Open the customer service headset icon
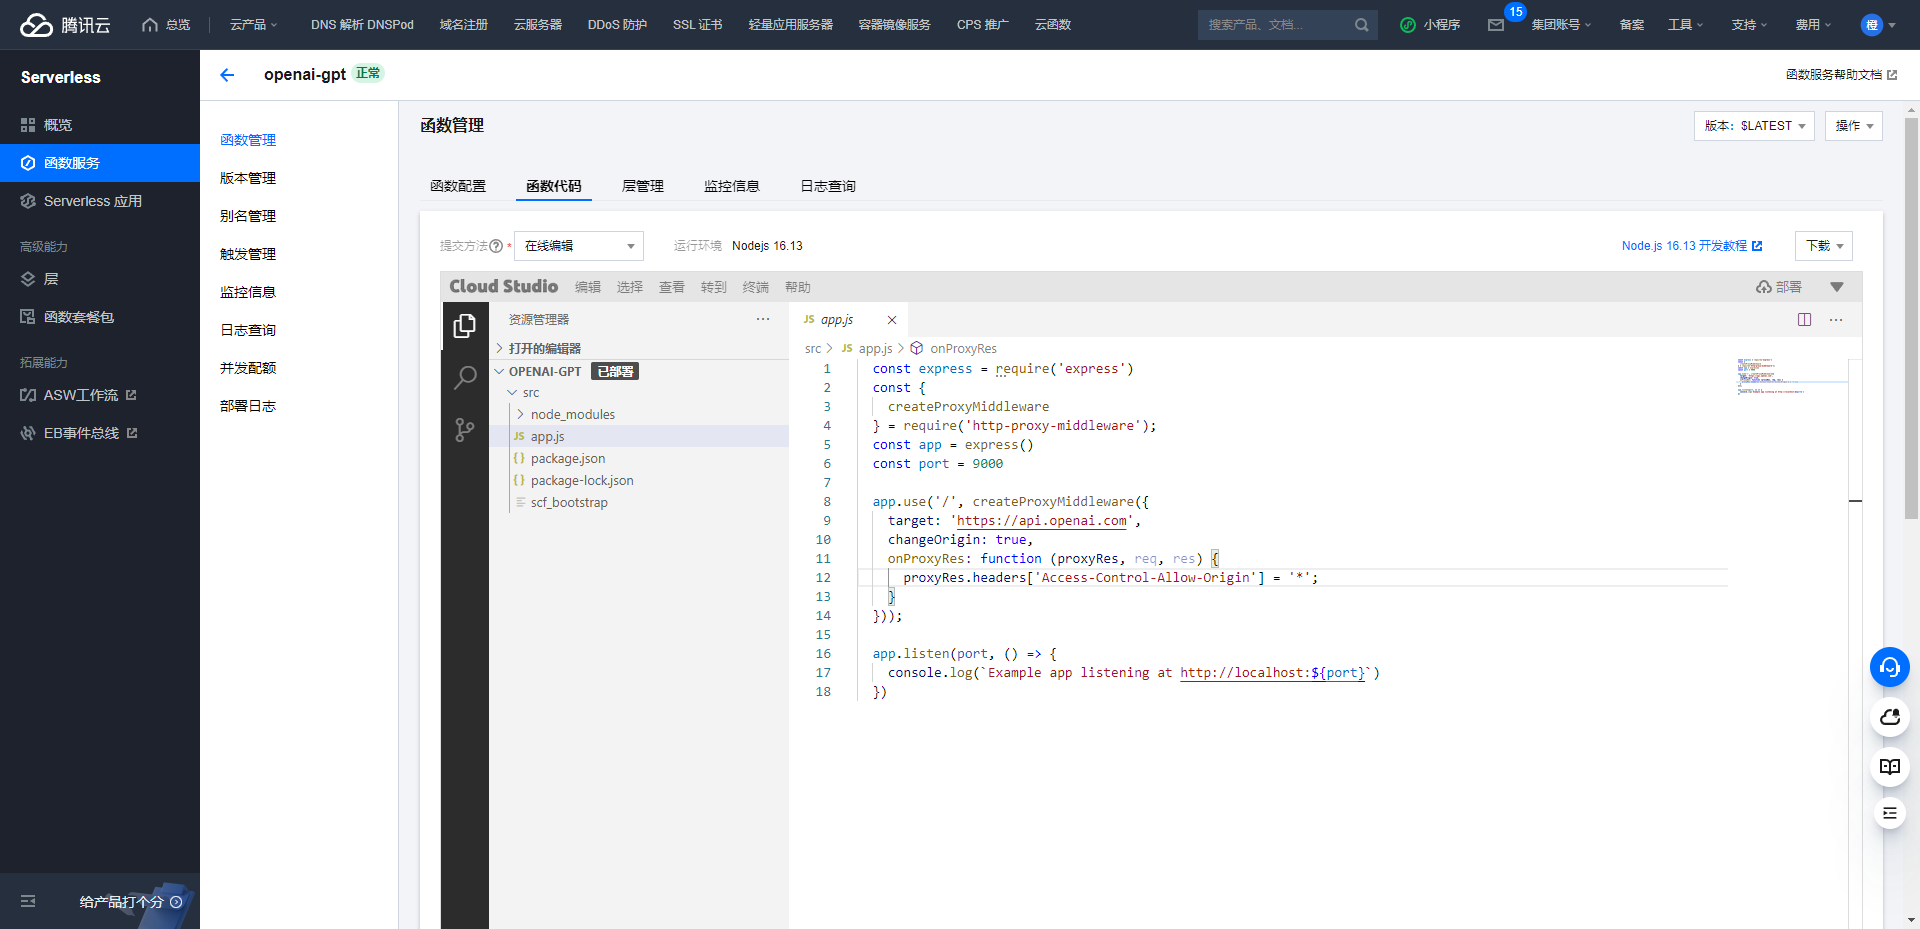 [1889, 667]
